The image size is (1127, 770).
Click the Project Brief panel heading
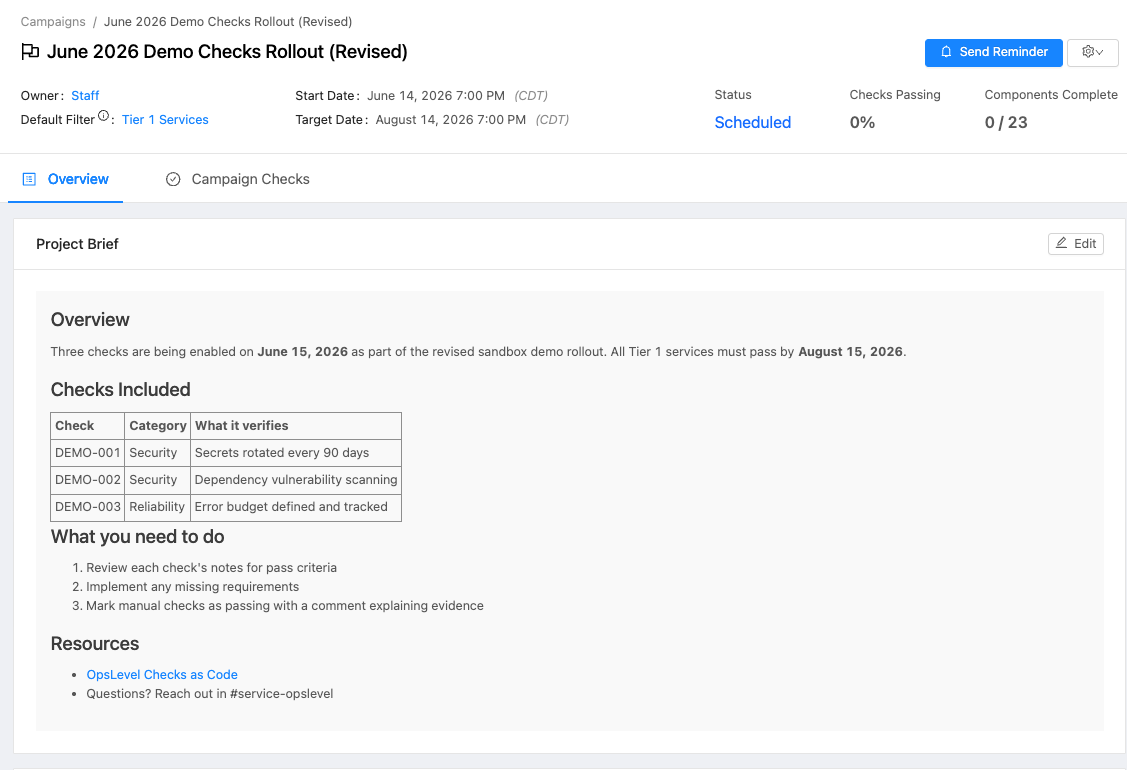[77, 244]
